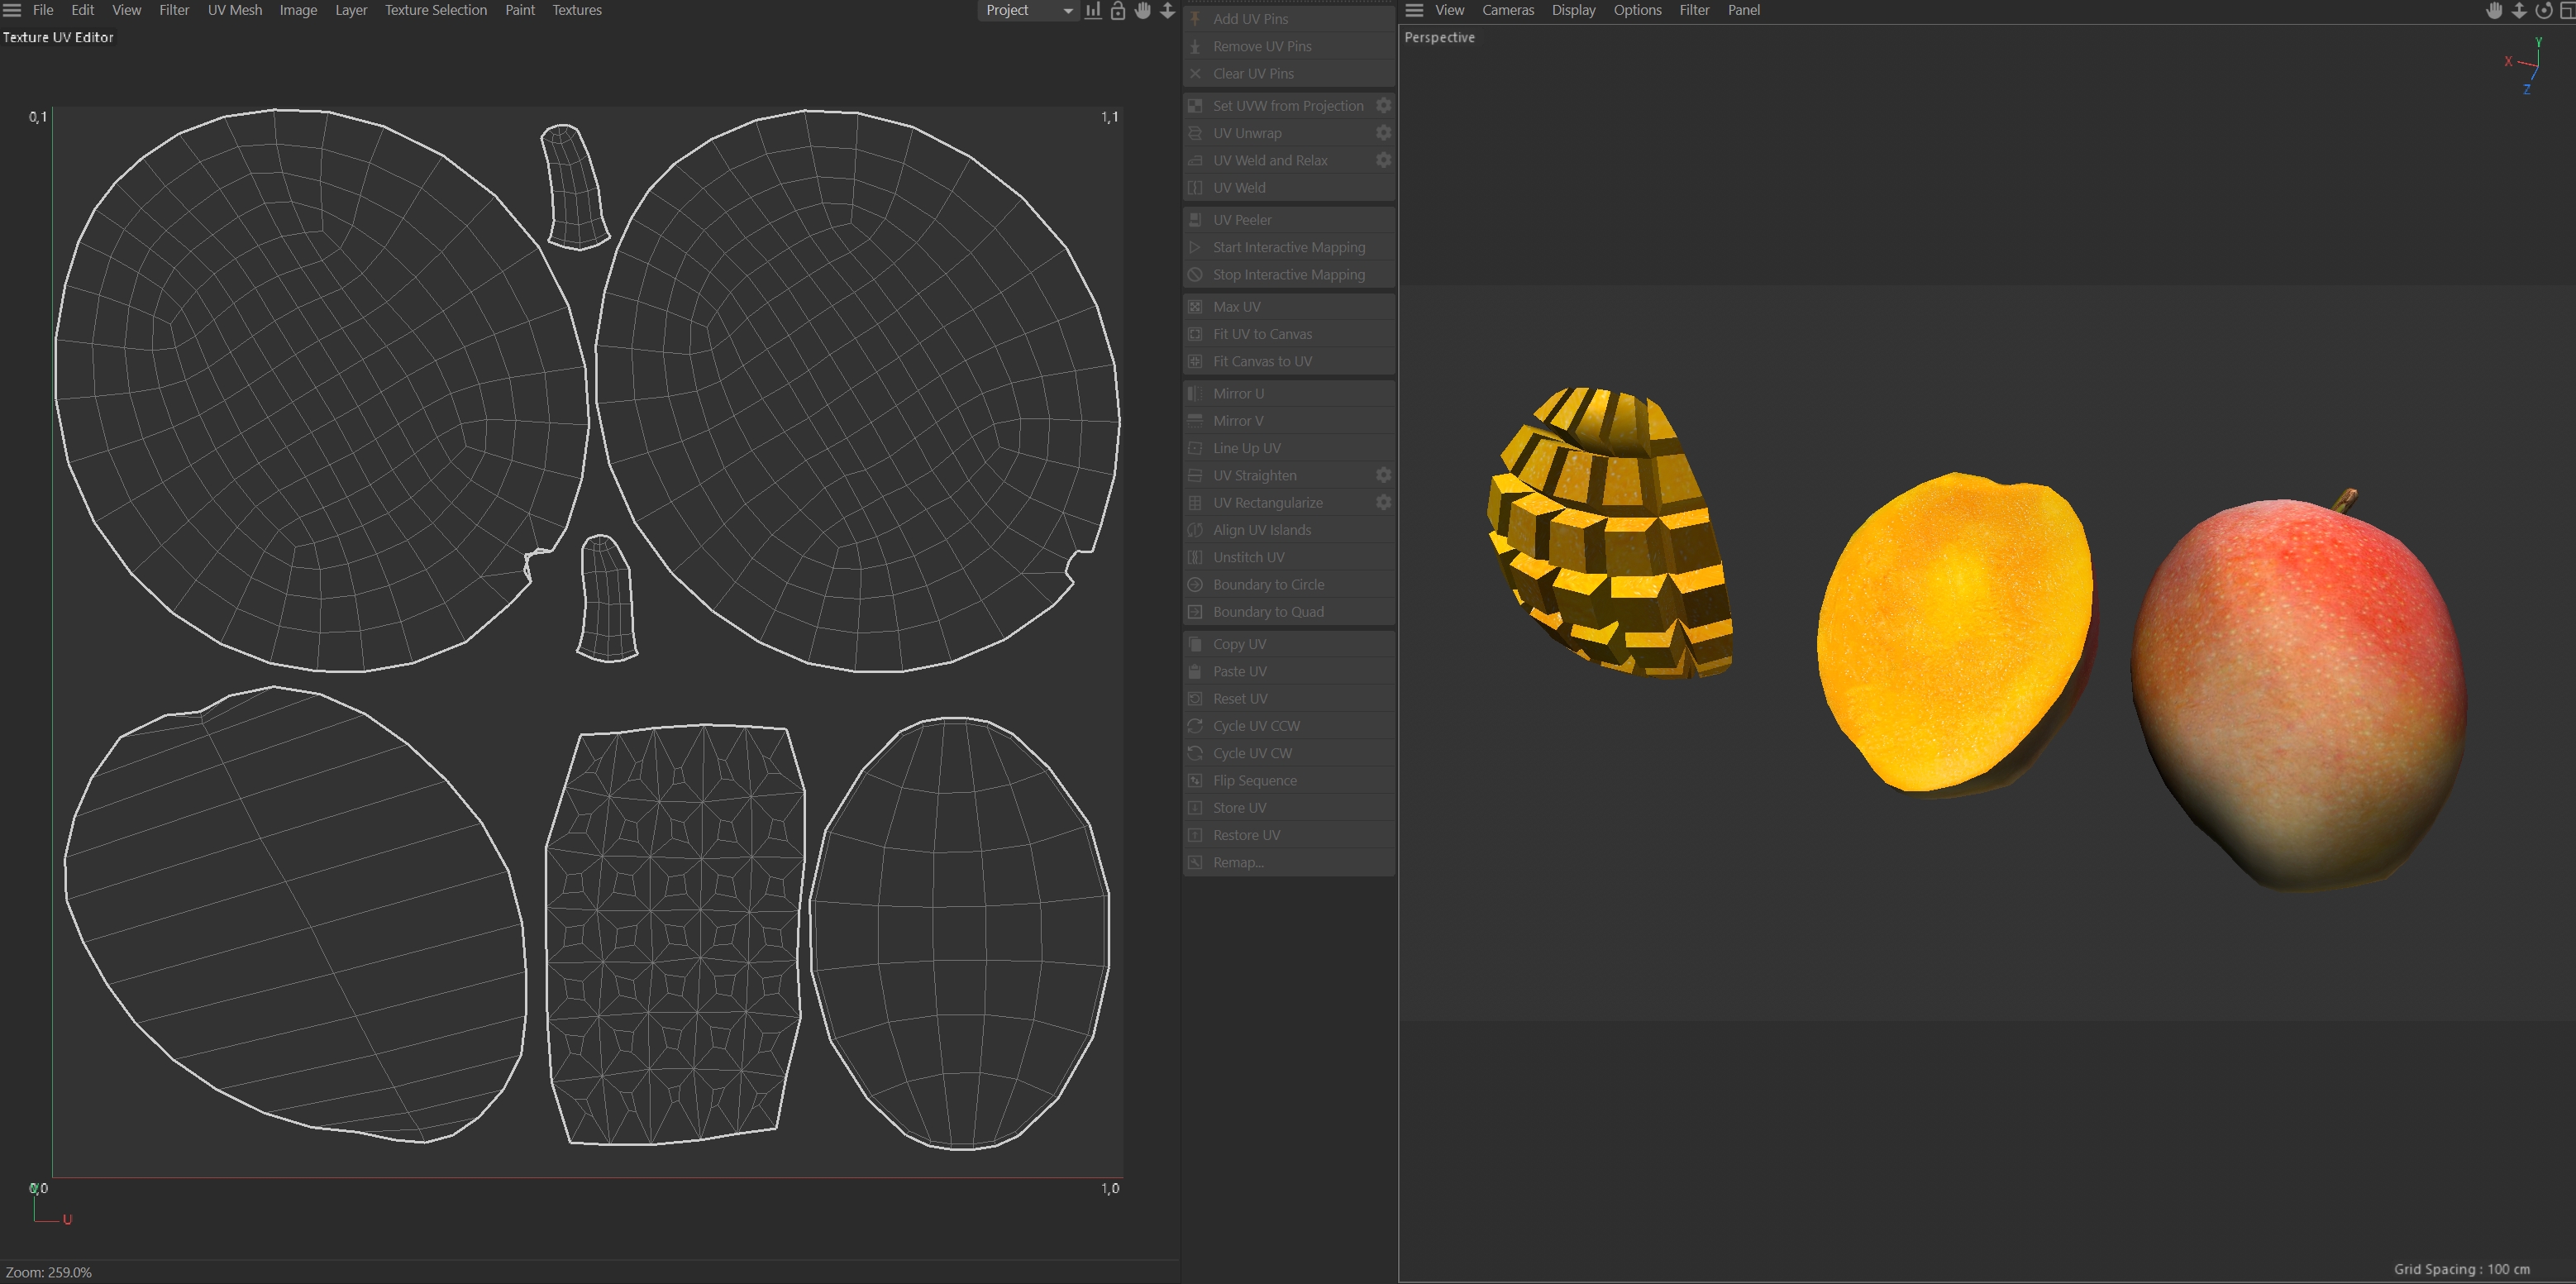2576x1284 pixels.
Task: Click the Add UV Pins pin icon
Action: coord(1195,19)
